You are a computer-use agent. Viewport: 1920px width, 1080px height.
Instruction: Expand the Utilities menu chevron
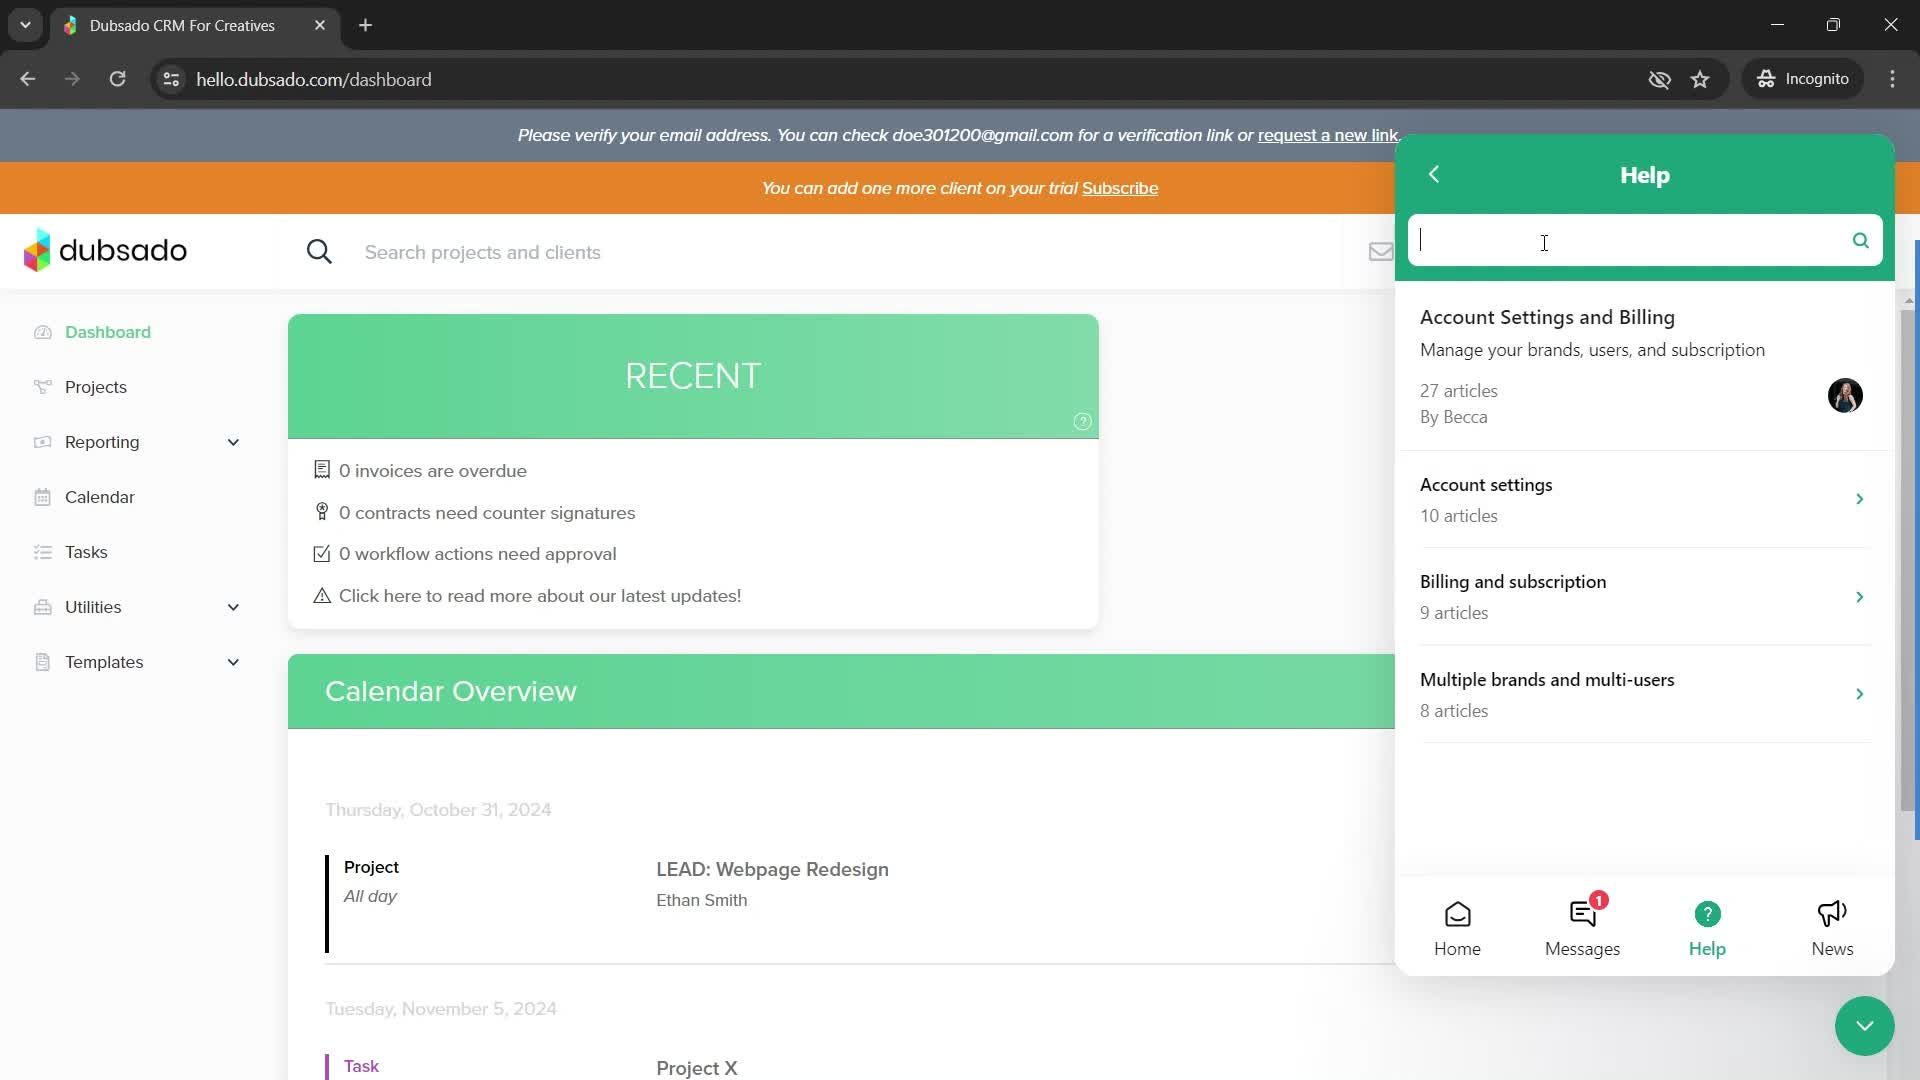click(233, 608)
